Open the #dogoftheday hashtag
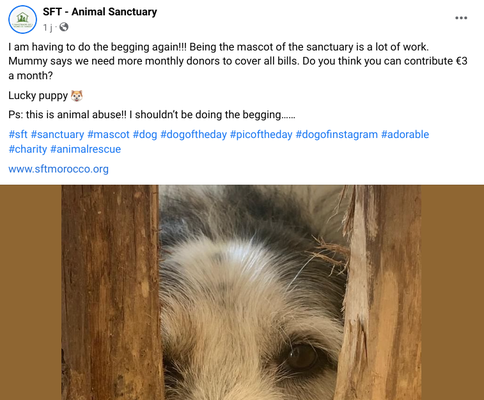This screenshot has height=400, width=484. 194,134
